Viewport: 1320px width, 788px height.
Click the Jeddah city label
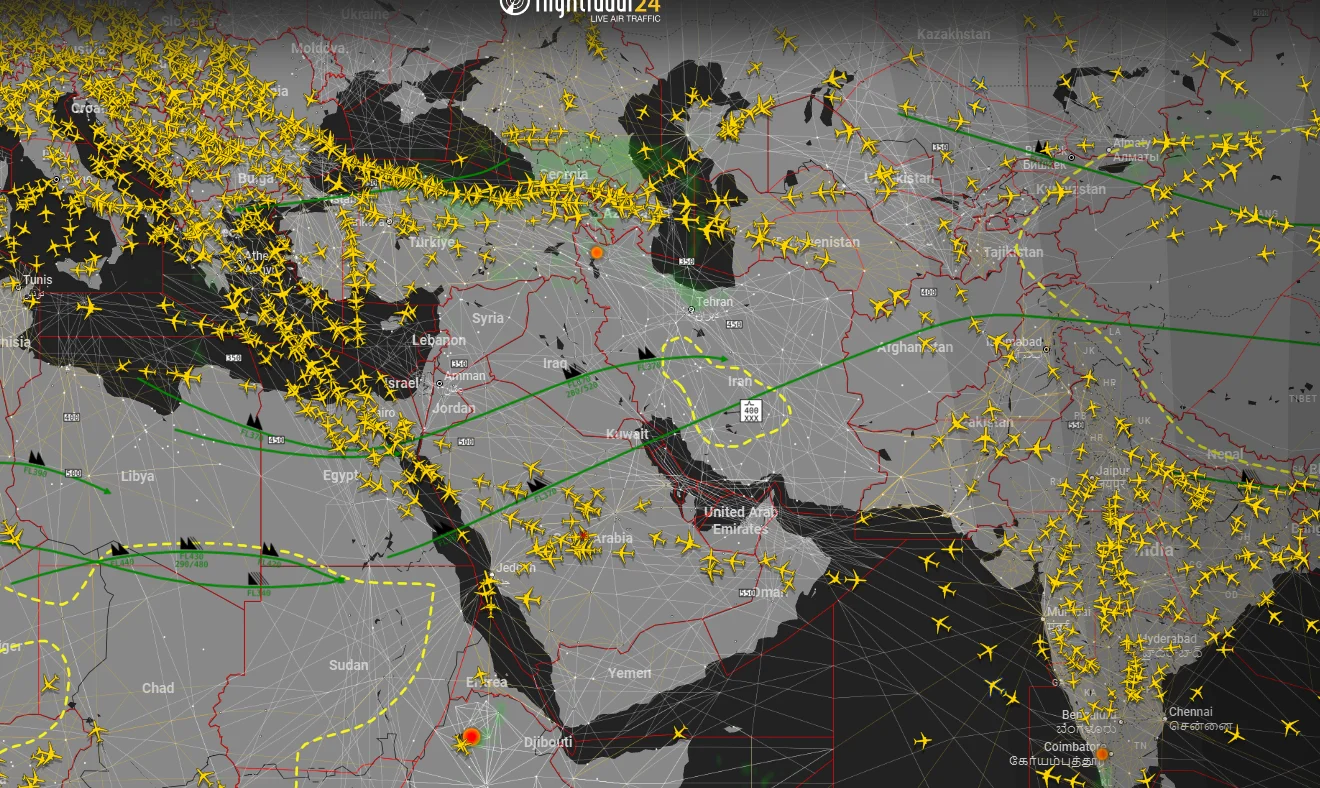[x=516, y=568]
